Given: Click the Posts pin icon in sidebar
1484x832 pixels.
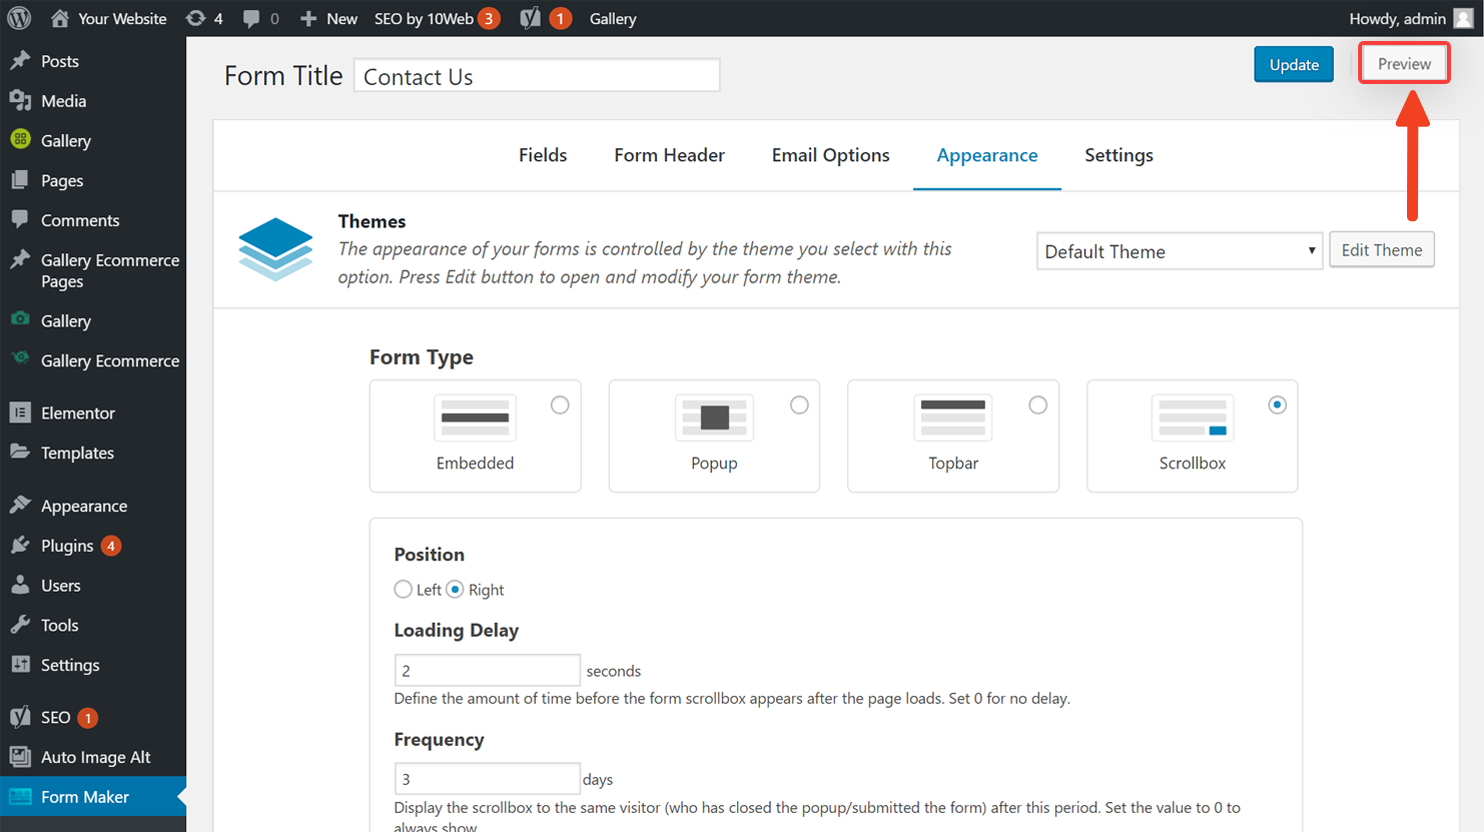Looking at the screenshot, I should point(20,60).
